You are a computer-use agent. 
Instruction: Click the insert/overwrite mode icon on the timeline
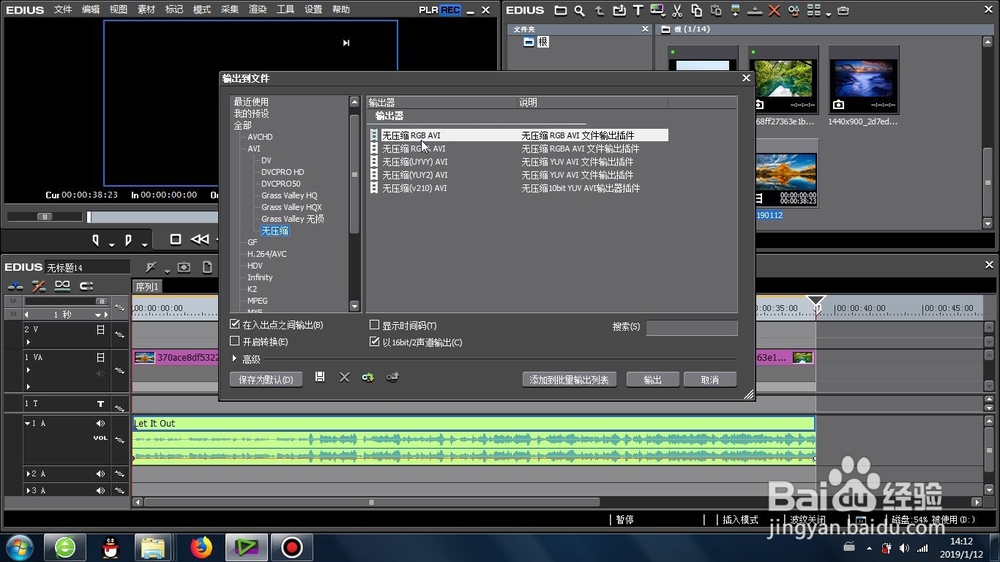[x=15, y=286]
